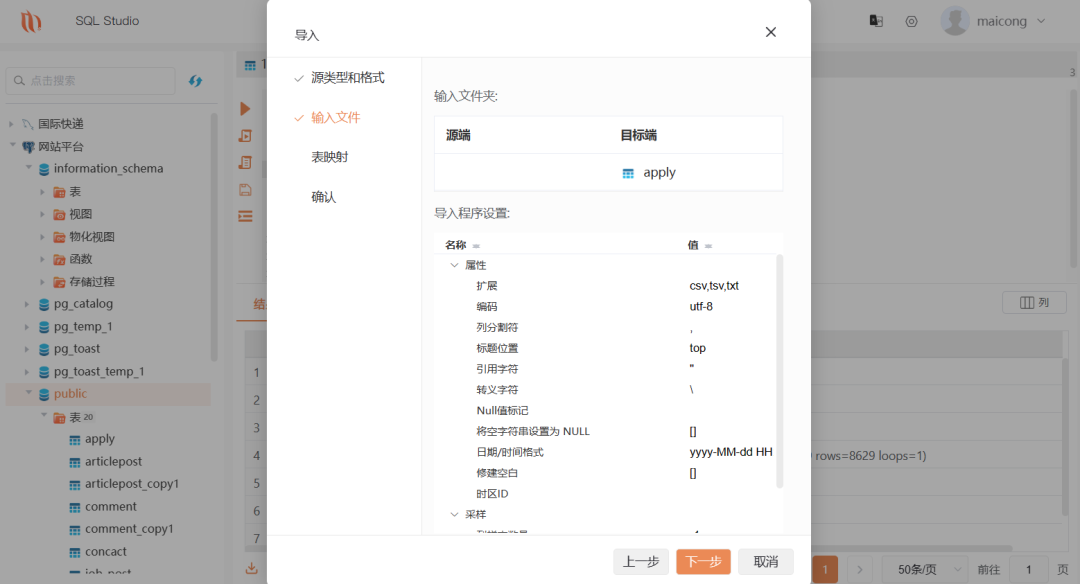Open the settings target icon in header

tap(911, 21)
